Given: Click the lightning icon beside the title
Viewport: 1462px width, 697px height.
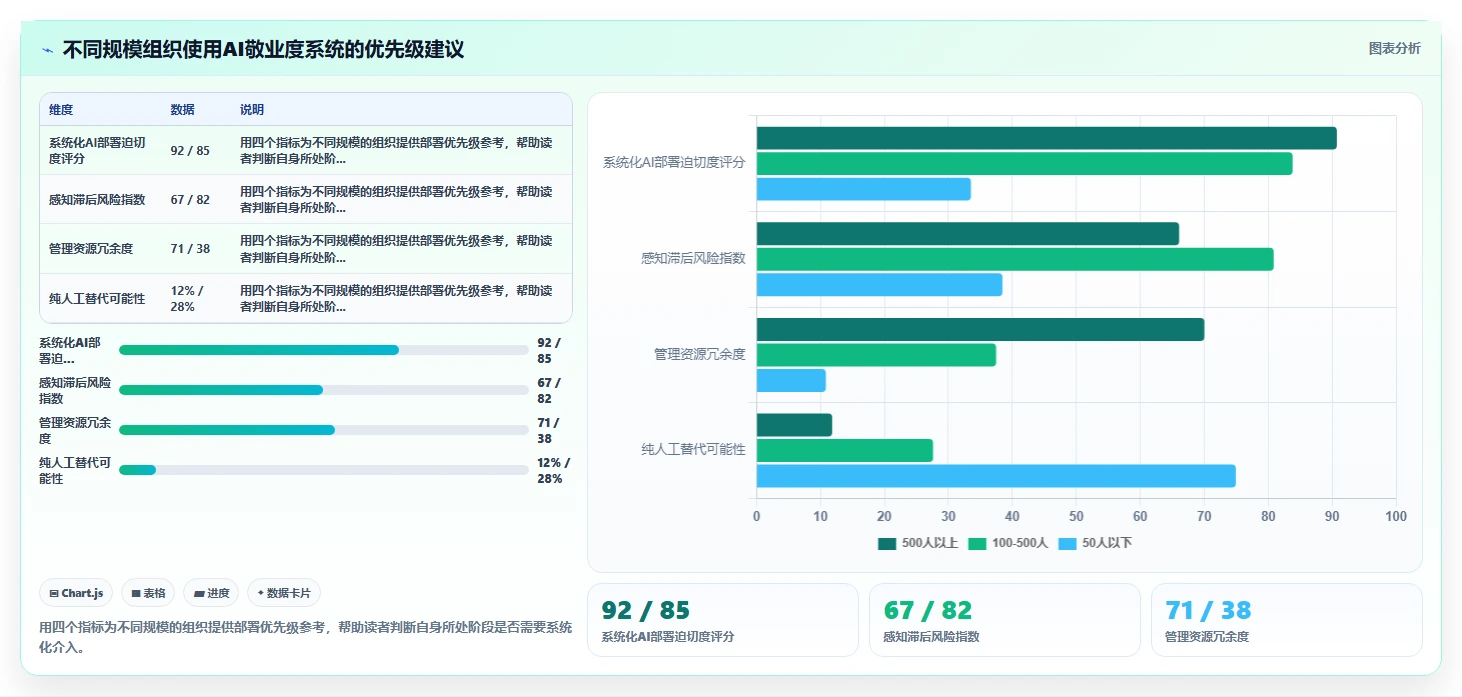Looking at the screenshot, I should click(x=47, y=50).
